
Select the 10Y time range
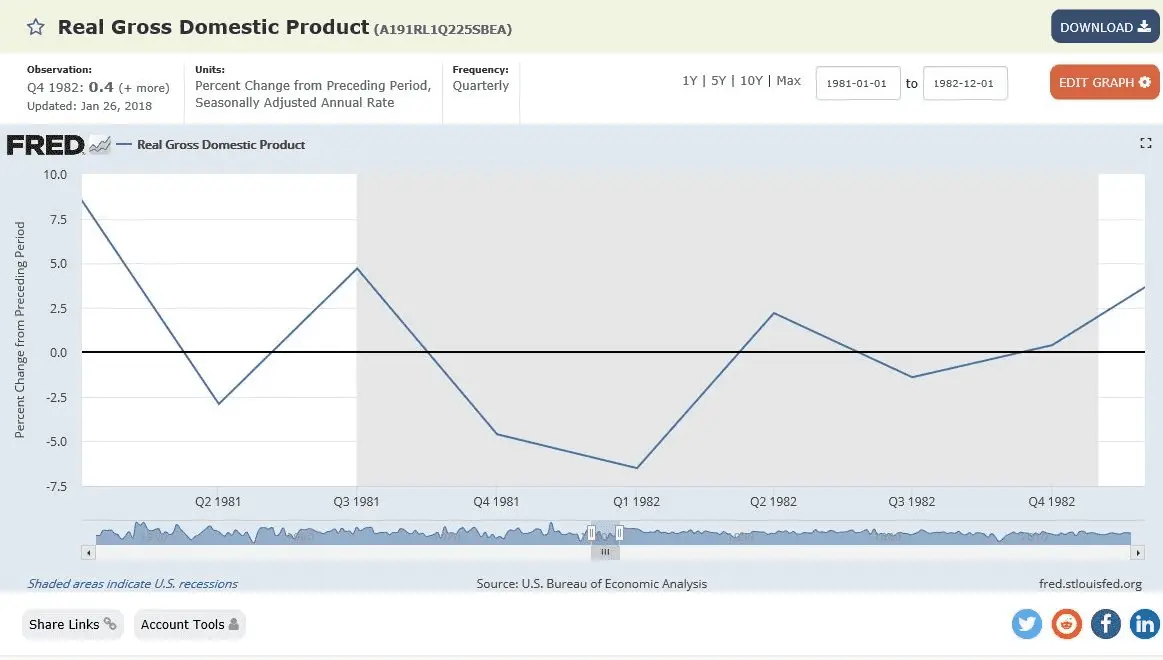[751, 80]
